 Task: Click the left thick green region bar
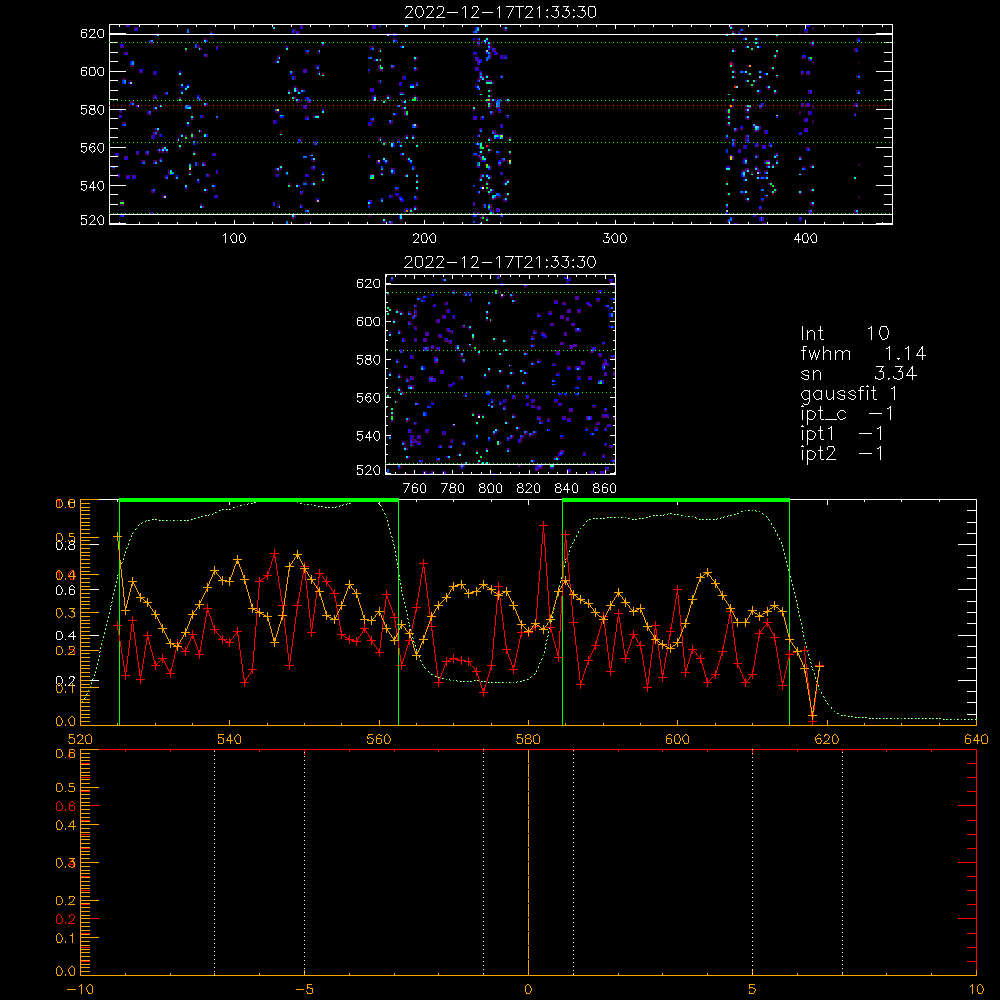click(x=259, y=500)
